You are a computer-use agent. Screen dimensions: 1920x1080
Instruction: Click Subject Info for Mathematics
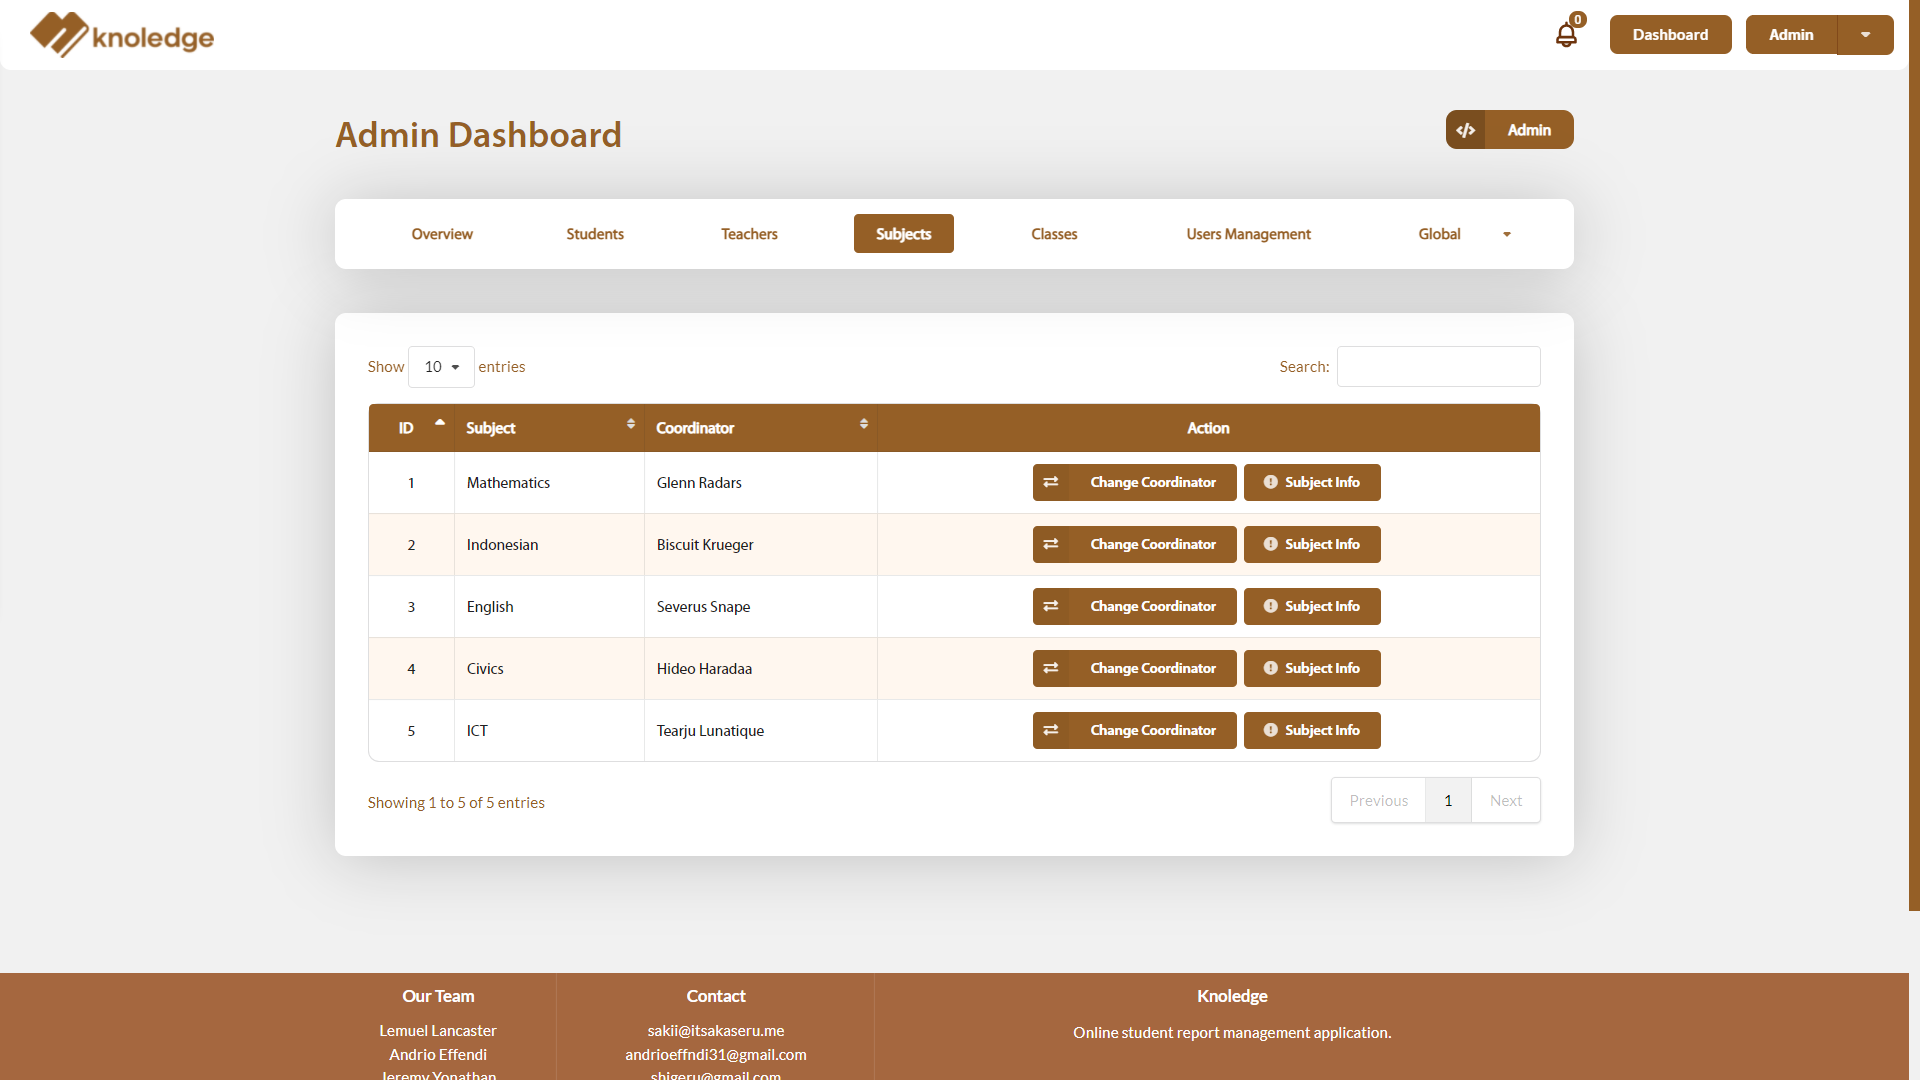(x=1313, y=481)
